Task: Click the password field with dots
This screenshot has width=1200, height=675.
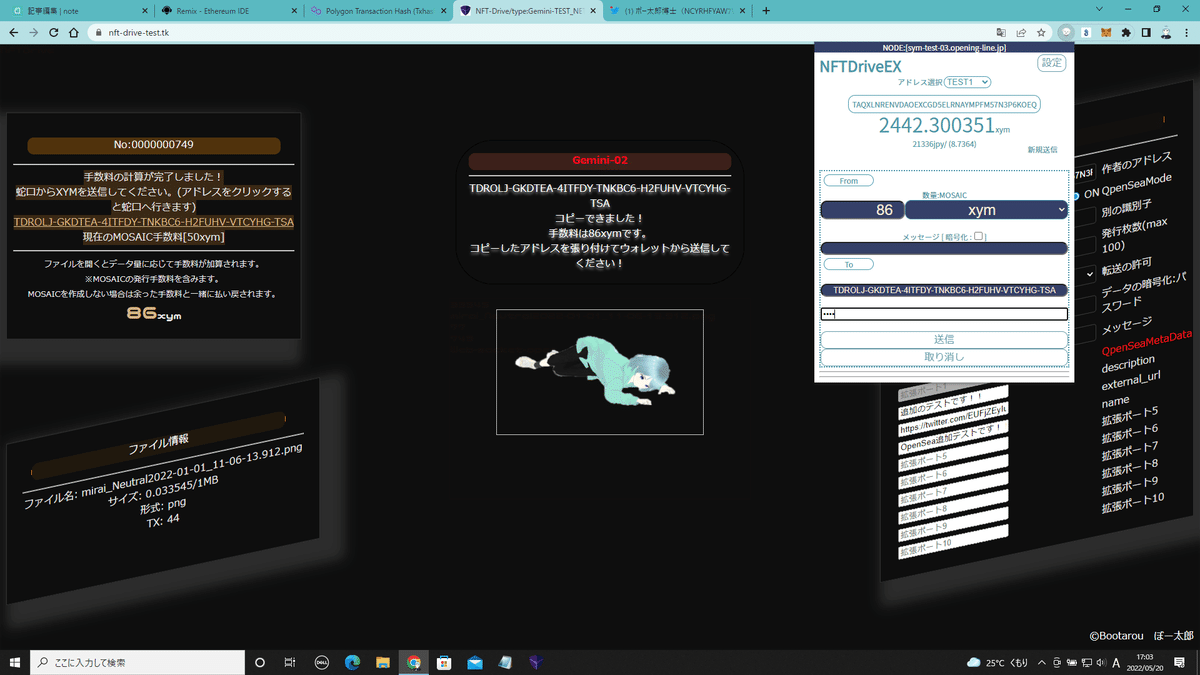Action: 944,314
